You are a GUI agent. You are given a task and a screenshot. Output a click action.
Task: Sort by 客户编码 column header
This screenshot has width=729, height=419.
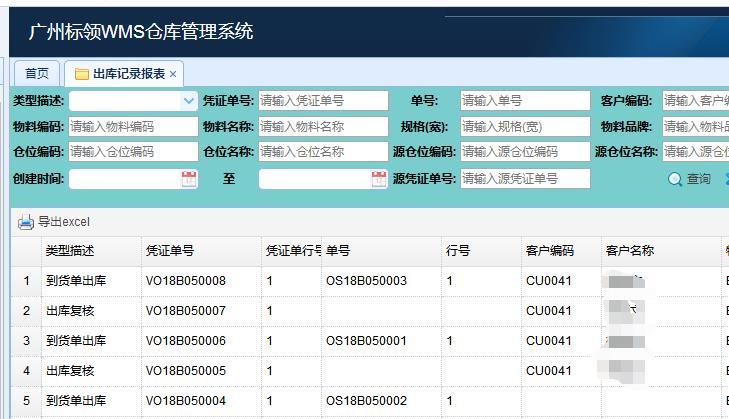(x=550, y=251)
